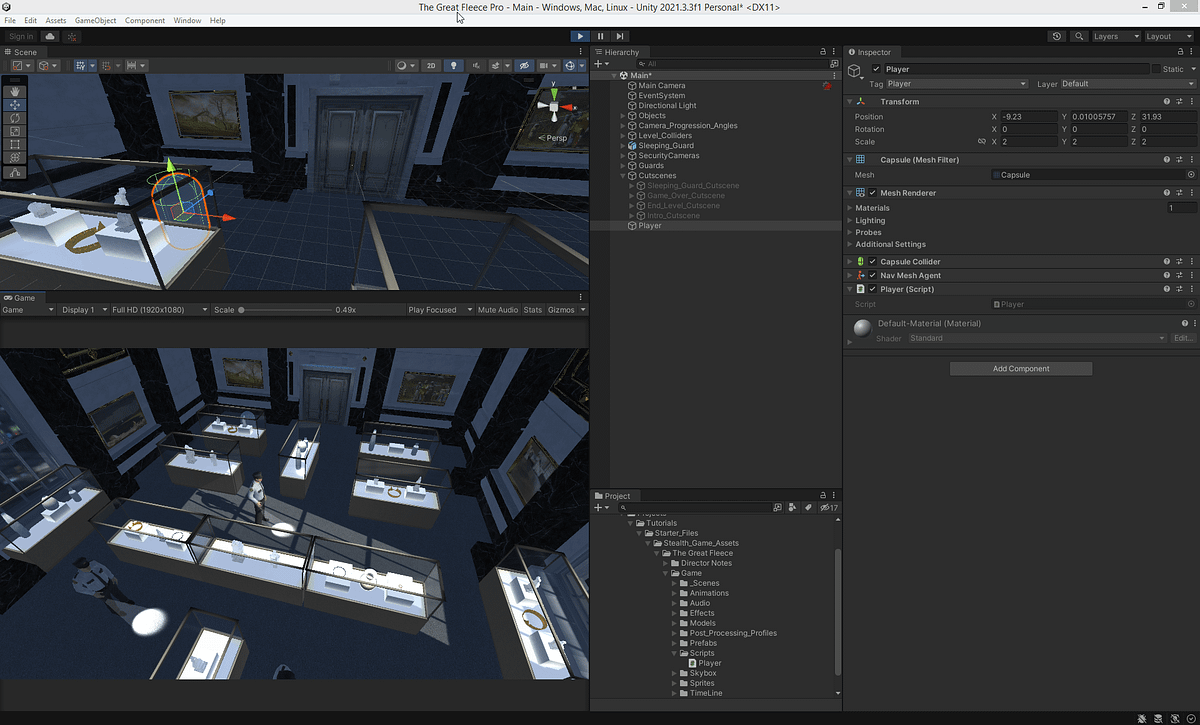Toggle scene visibility with the crossed-eye icon
Screen dimensions: 1200x725
click(x=523, y=65)
